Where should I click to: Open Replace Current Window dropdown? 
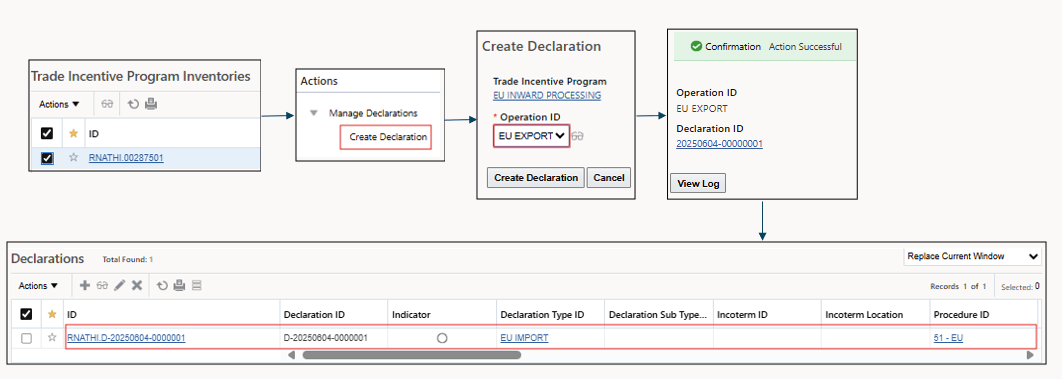coord(972,257)
